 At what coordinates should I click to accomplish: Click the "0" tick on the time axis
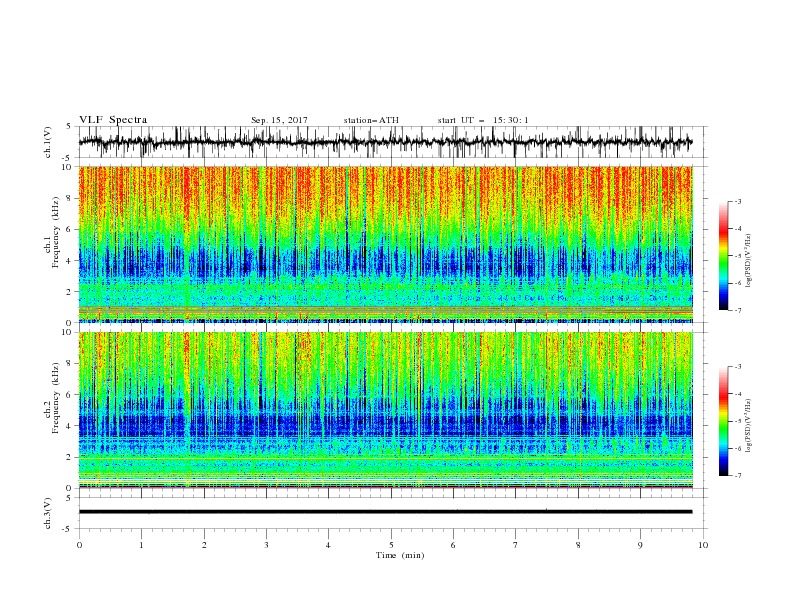click(79, 545)
